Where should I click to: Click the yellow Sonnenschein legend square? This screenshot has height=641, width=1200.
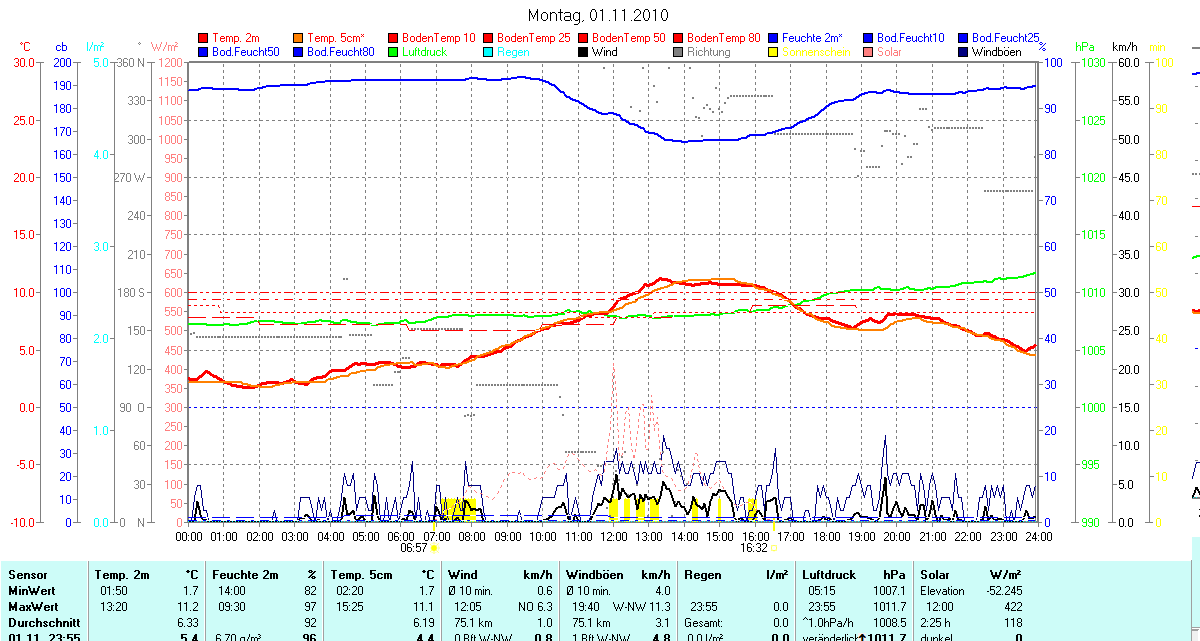tap(773, 51)
